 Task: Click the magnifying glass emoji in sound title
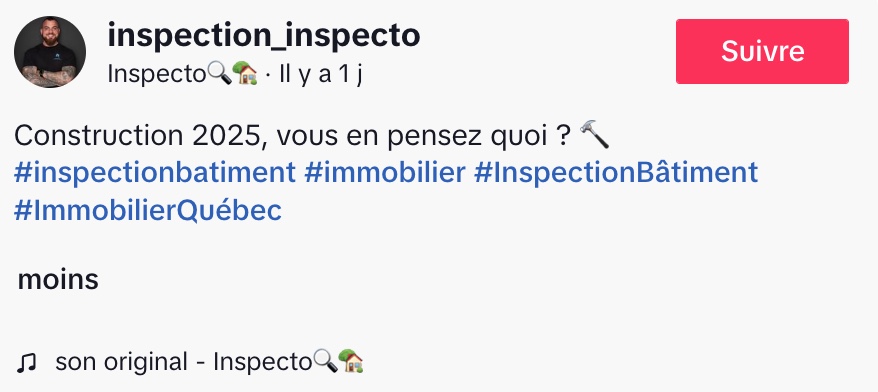point(325,361)
